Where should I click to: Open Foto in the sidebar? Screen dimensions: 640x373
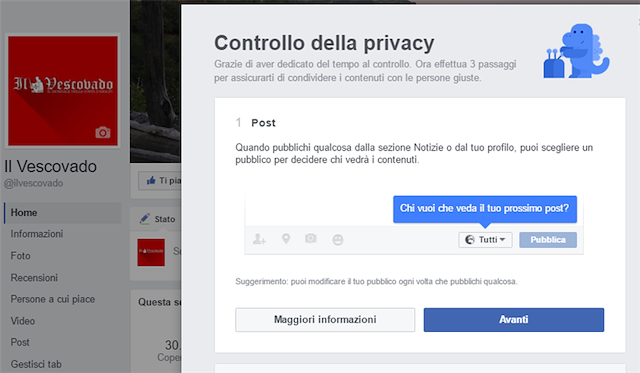point(20,256)
